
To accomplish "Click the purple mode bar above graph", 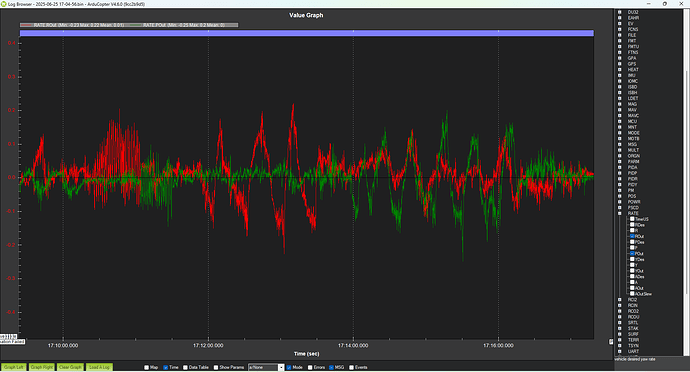I will pyautogui.click(x=307, y=33).
